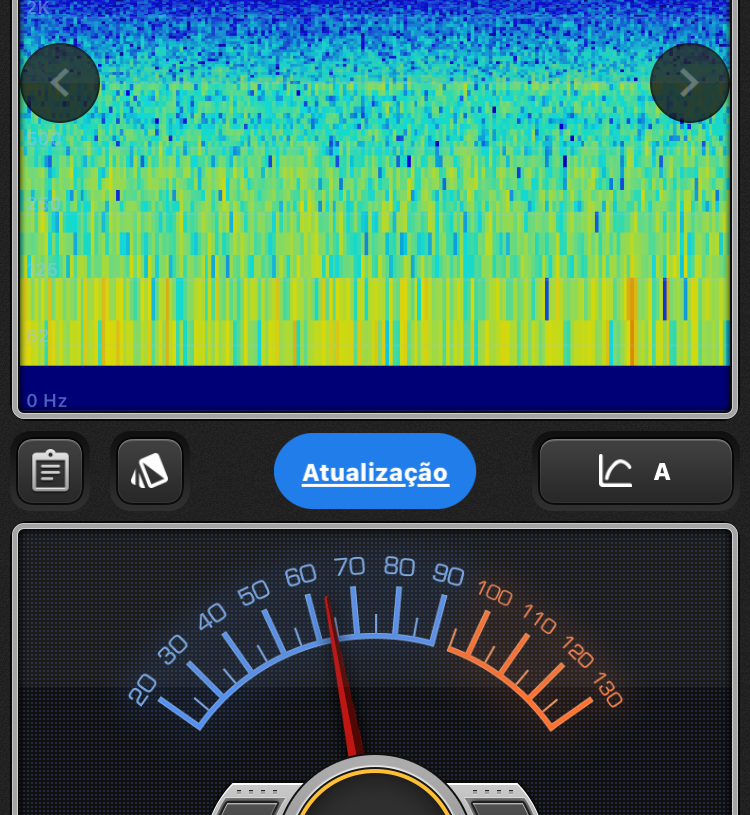Click the 70 mark on the dial
The image size is (750, 815).
[x=349, y=567]
